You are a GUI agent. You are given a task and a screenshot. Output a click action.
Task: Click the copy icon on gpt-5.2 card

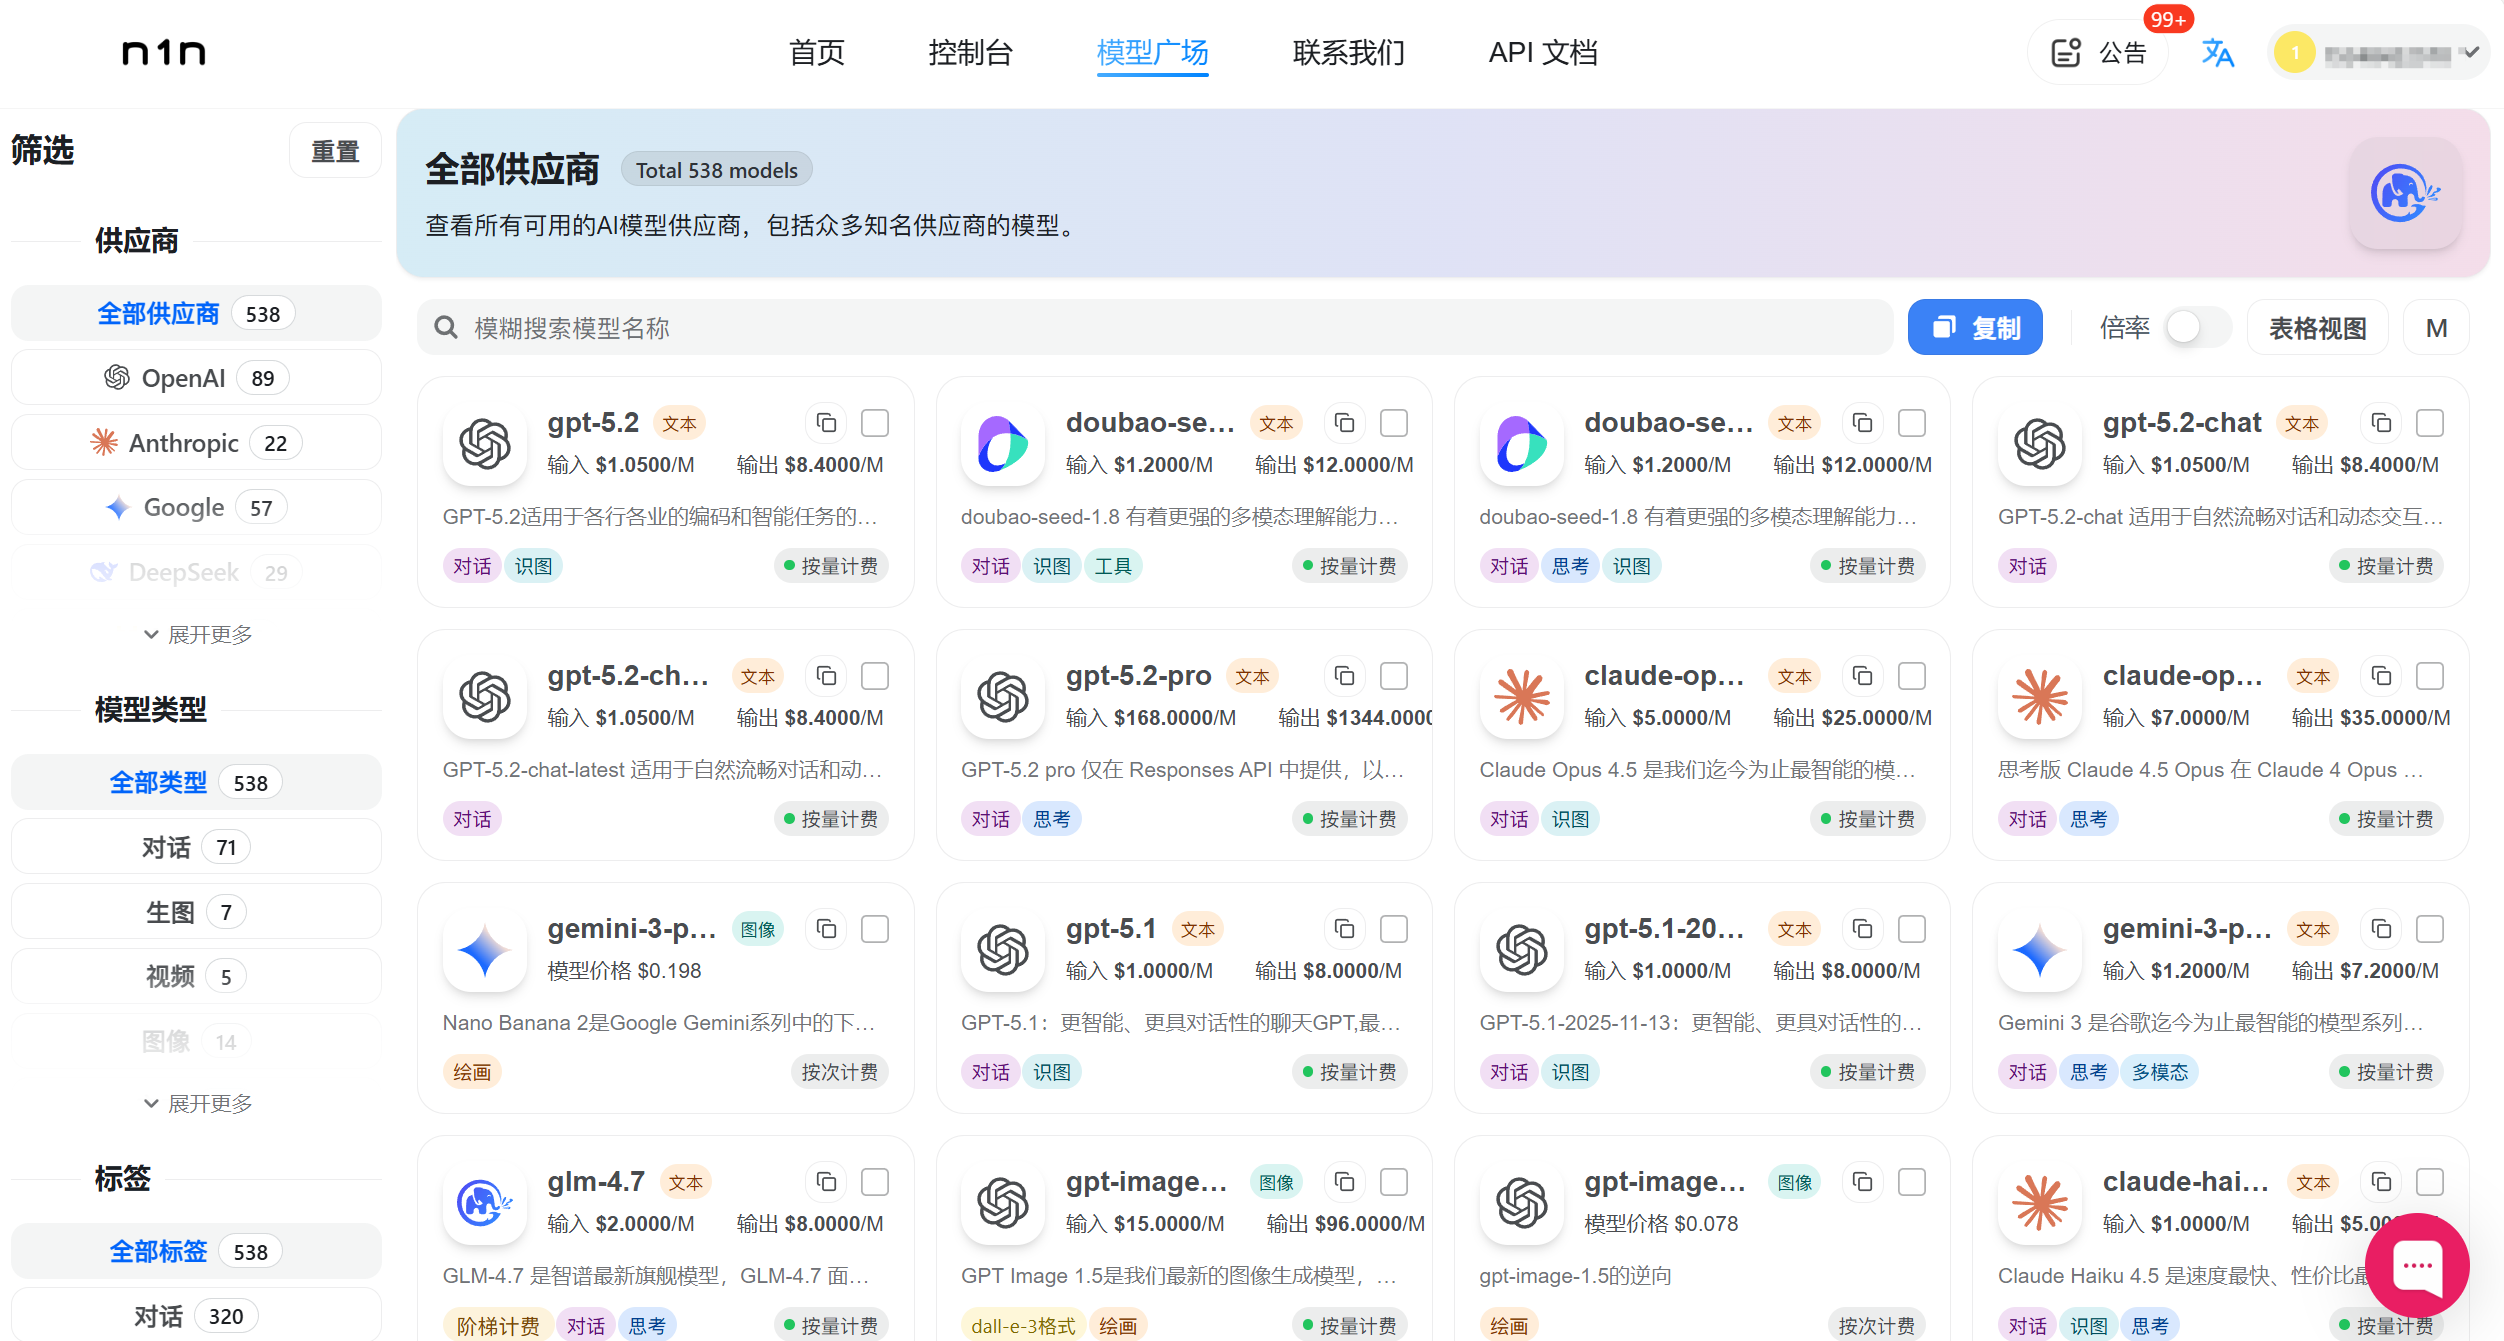(x=826, y=423)
